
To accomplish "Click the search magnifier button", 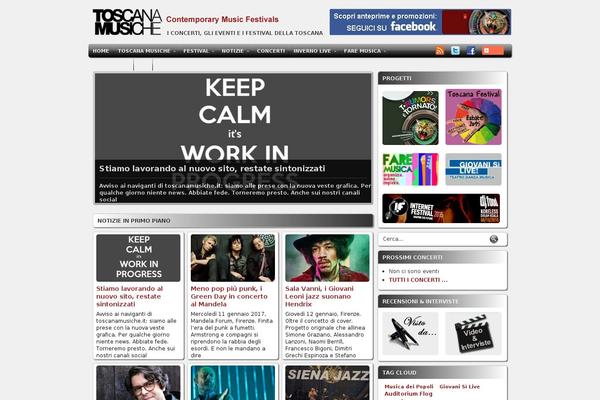I will pos(494,239).
